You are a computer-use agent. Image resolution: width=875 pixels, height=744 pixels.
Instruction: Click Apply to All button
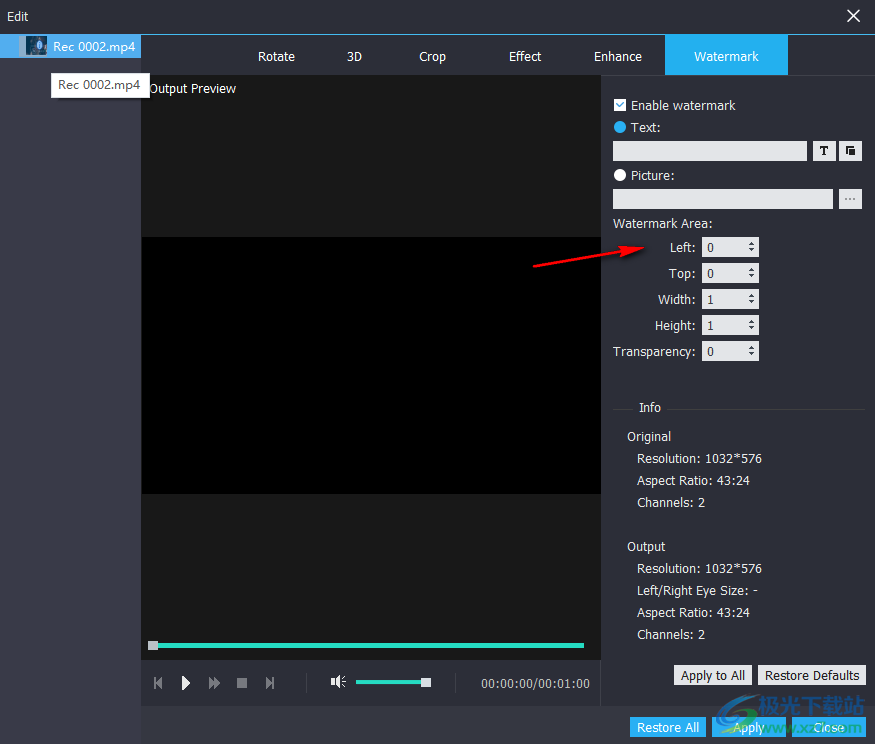[x=713, y=675]
